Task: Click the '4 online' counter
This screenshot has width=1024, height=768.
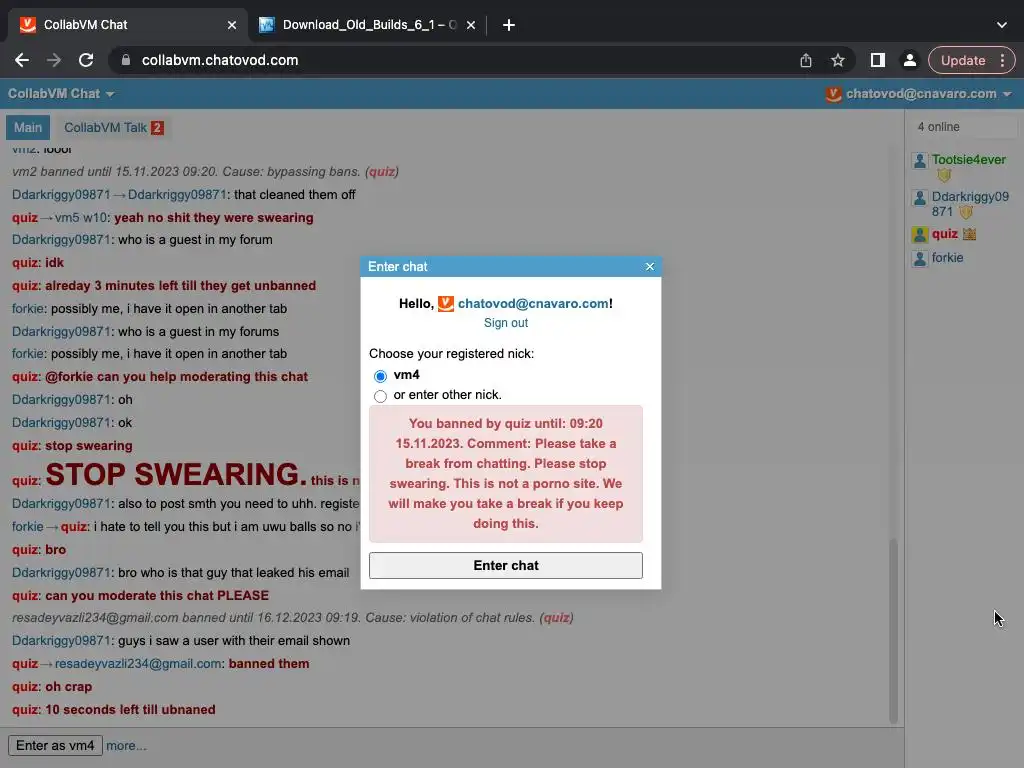Action: pyautogui.click(x=938, y=127)
